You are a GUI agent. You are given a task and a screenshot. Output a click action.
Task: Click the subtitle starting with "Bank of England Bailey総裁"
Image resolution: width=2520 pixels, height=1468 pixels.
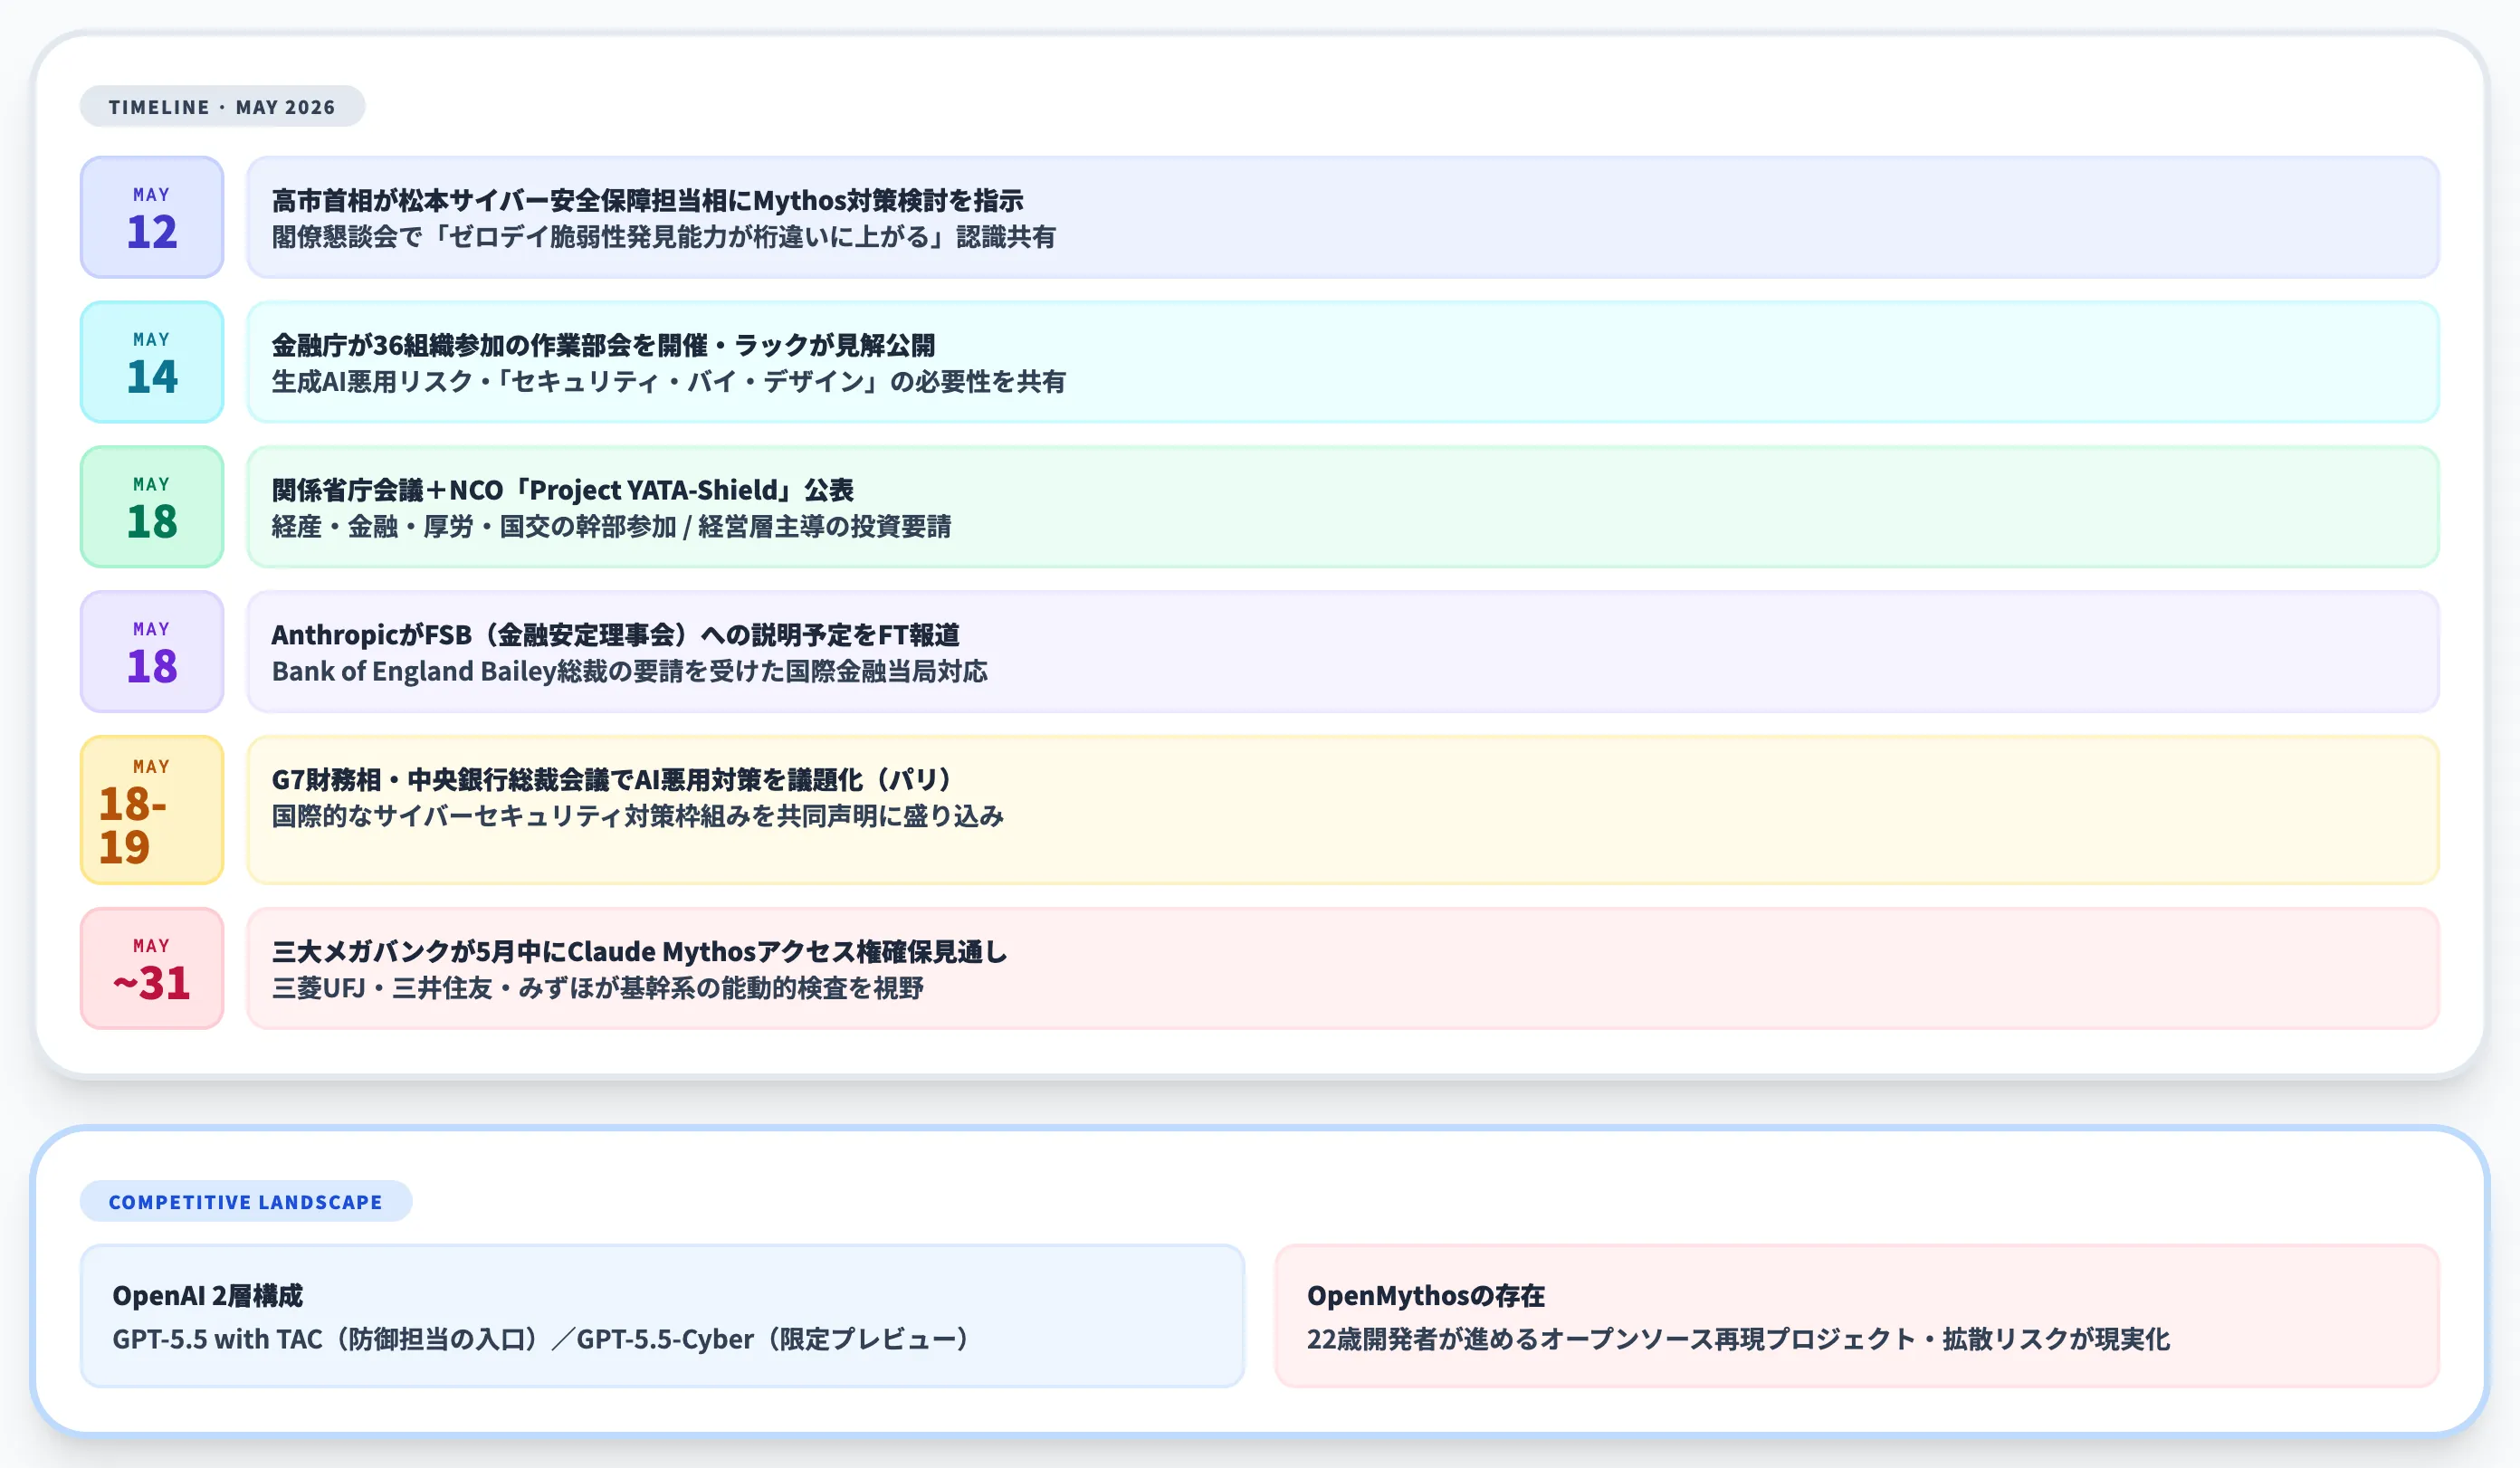[629, 671]
